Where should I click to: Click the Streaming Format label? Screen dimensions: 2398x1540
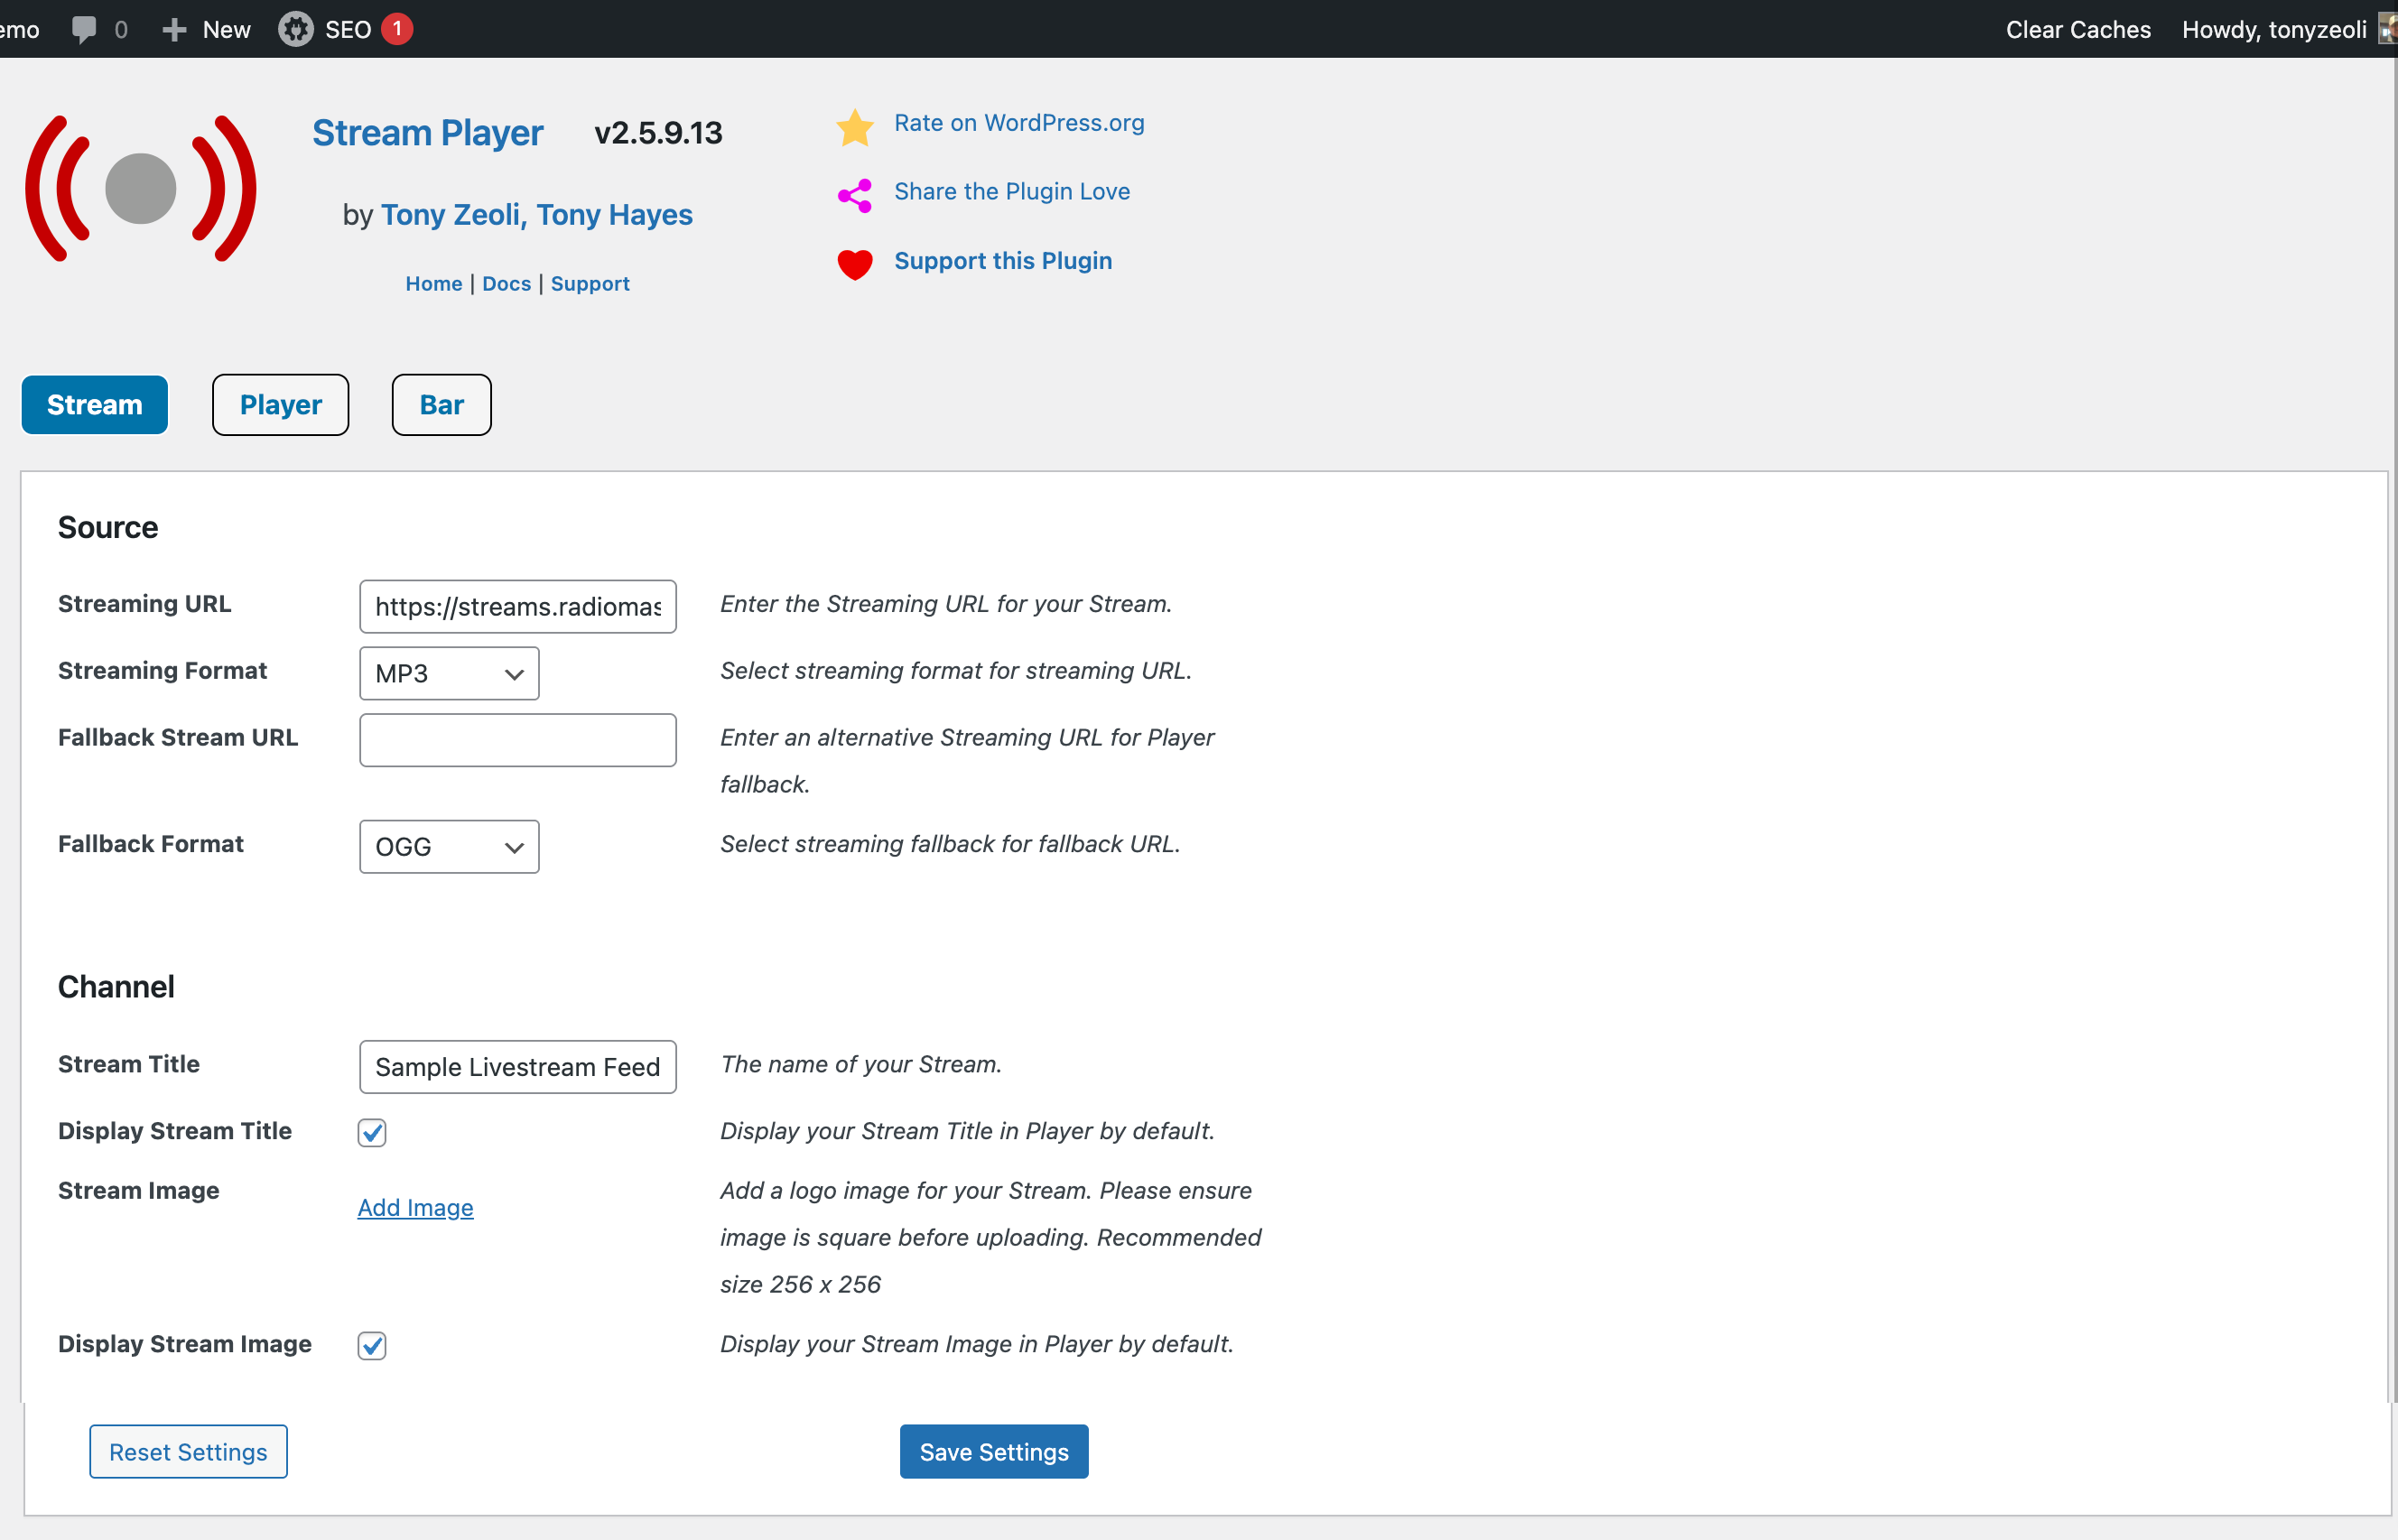163,670
